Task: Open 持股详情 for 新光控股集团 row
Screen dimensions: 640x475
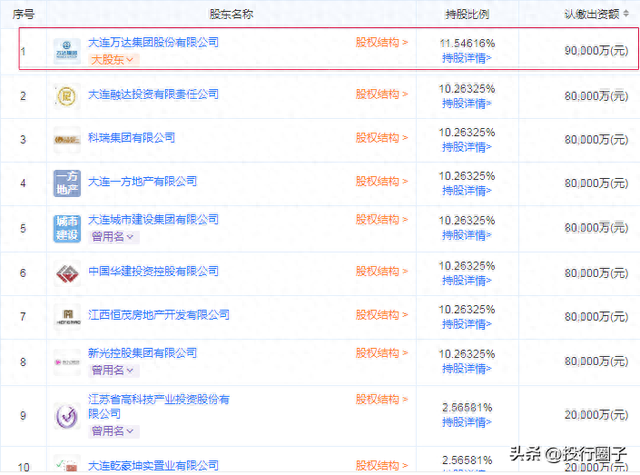Action: tap(467, 369)
